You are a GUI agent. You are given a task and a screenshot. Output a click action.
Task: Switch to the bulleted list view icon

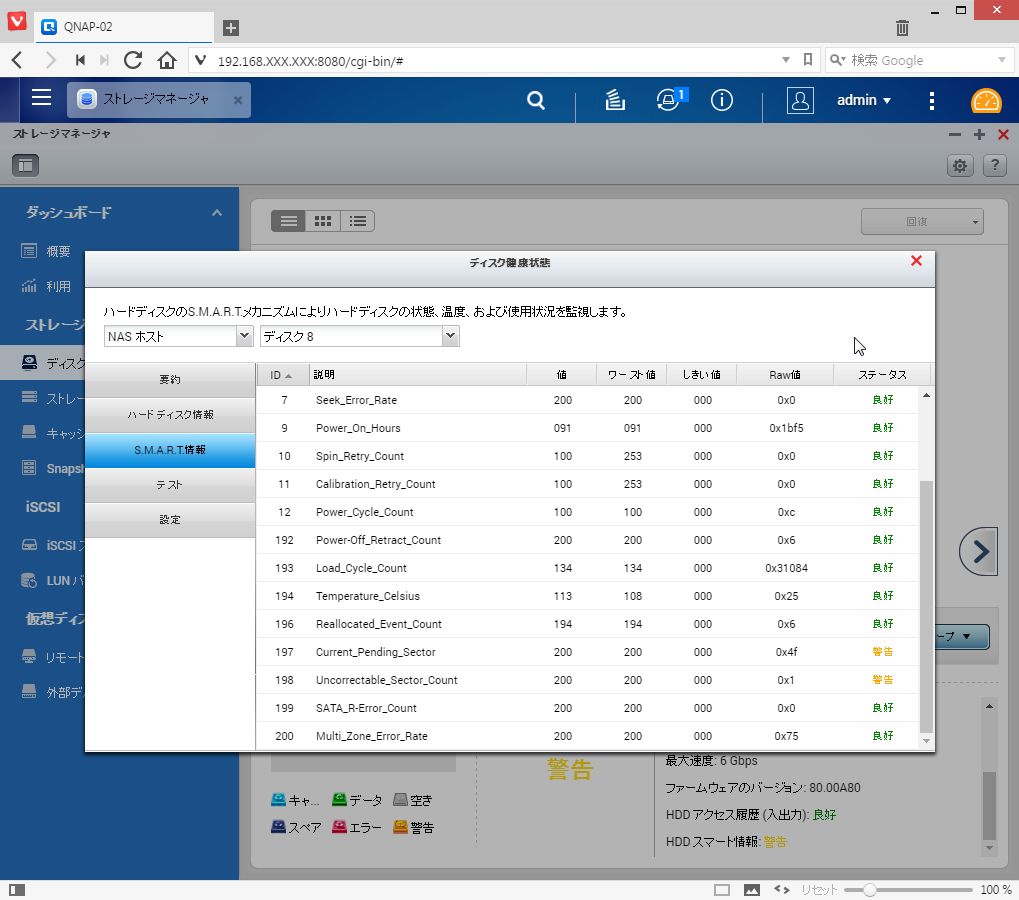(357, 221)
